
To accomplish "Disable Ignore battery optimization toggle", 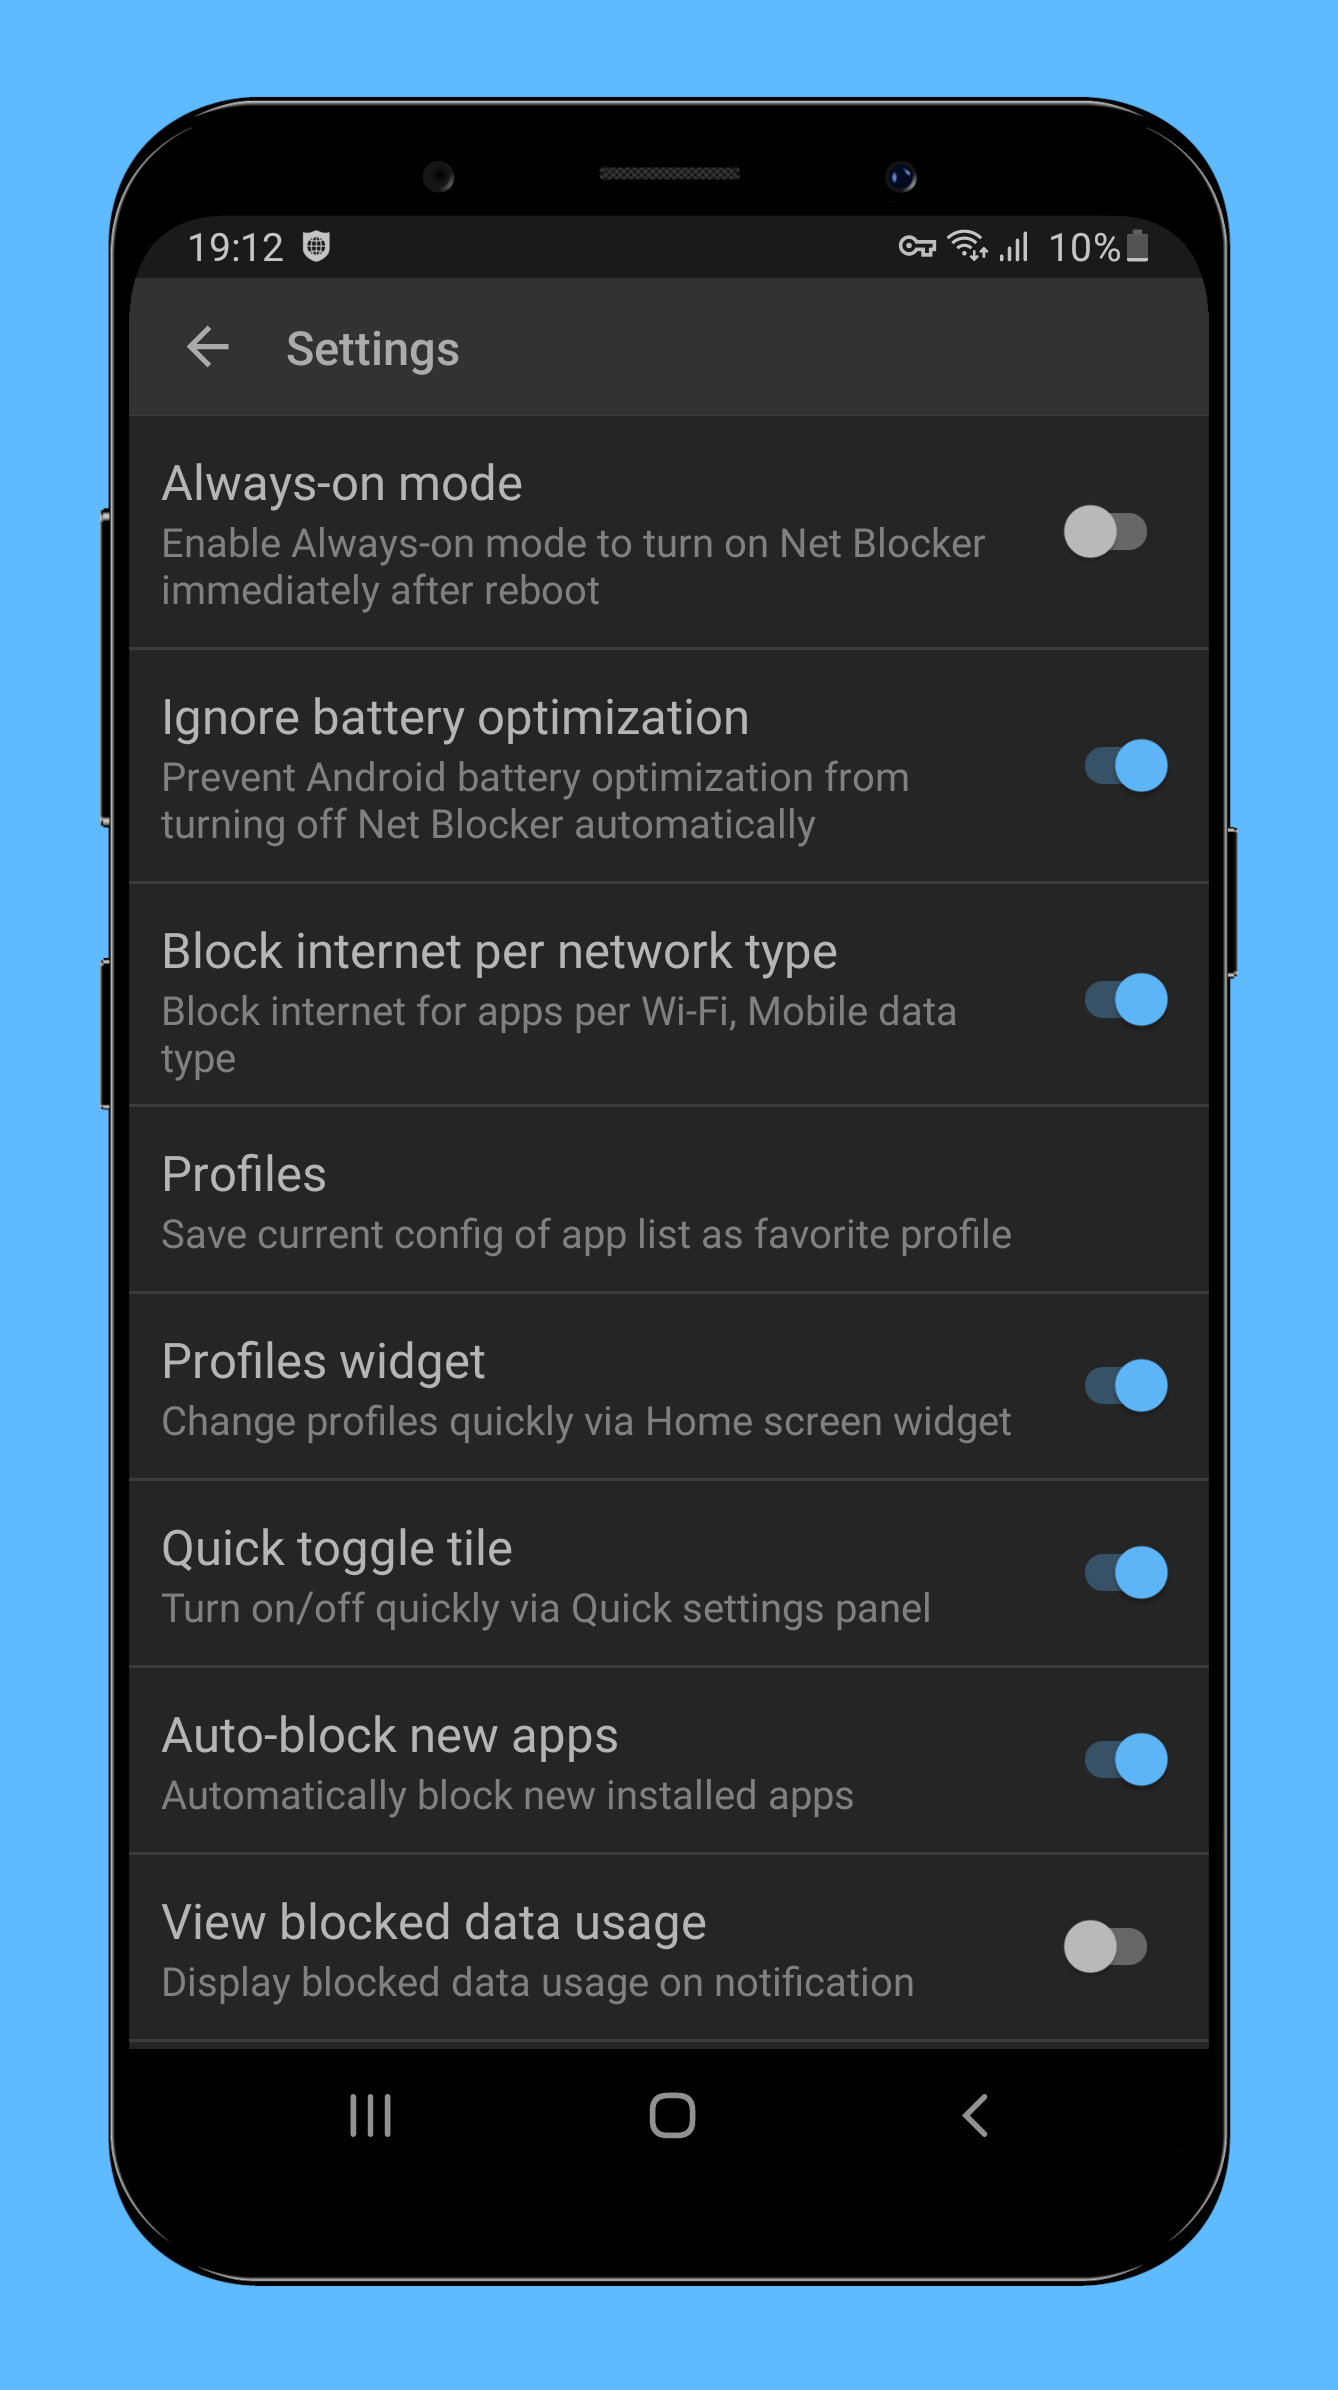I will 1126,766.
